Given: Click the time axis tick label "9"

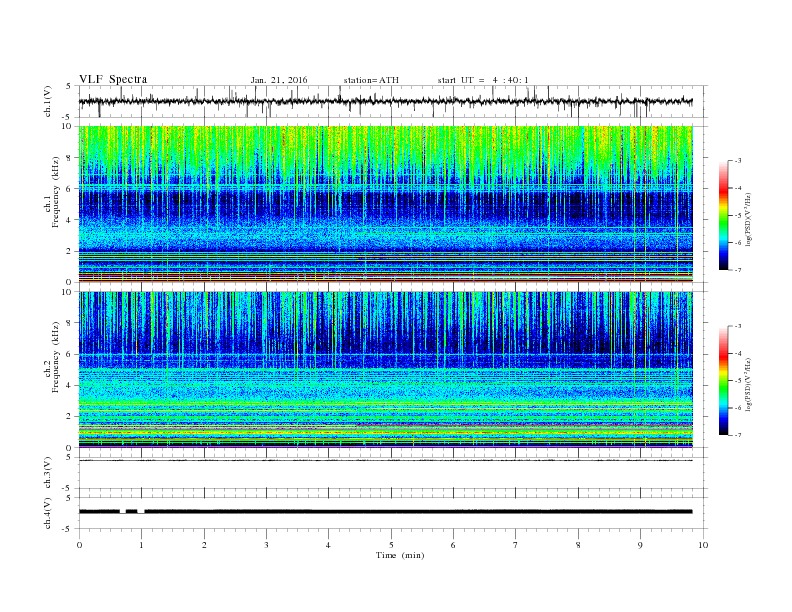Looking at the screenshot, I should 640,545.
